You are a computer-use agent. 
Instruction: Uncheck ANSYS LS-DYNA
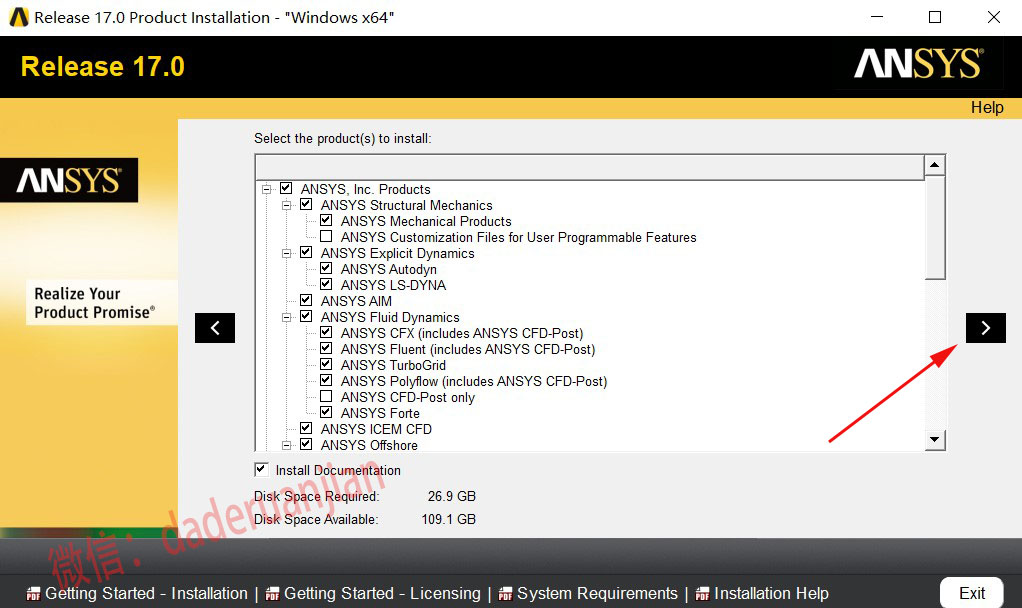(327, 284)
